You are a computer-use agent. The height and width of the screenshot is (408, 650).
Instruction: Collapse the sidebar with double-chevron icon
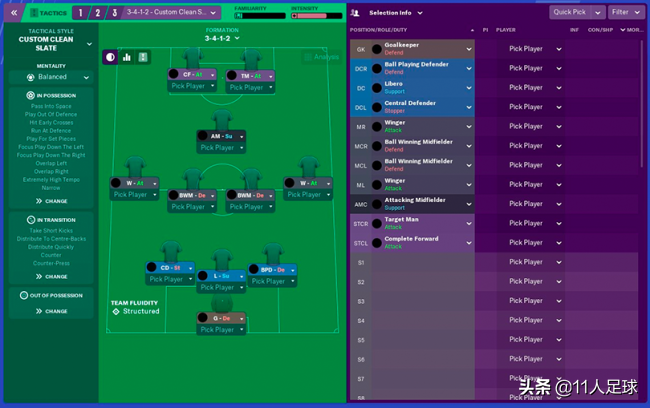pos(14,13)
